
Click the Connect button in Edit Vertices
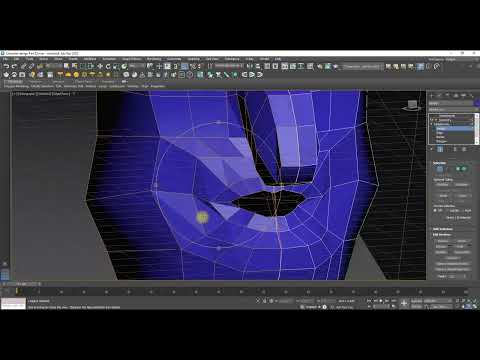tap(453, 258)
